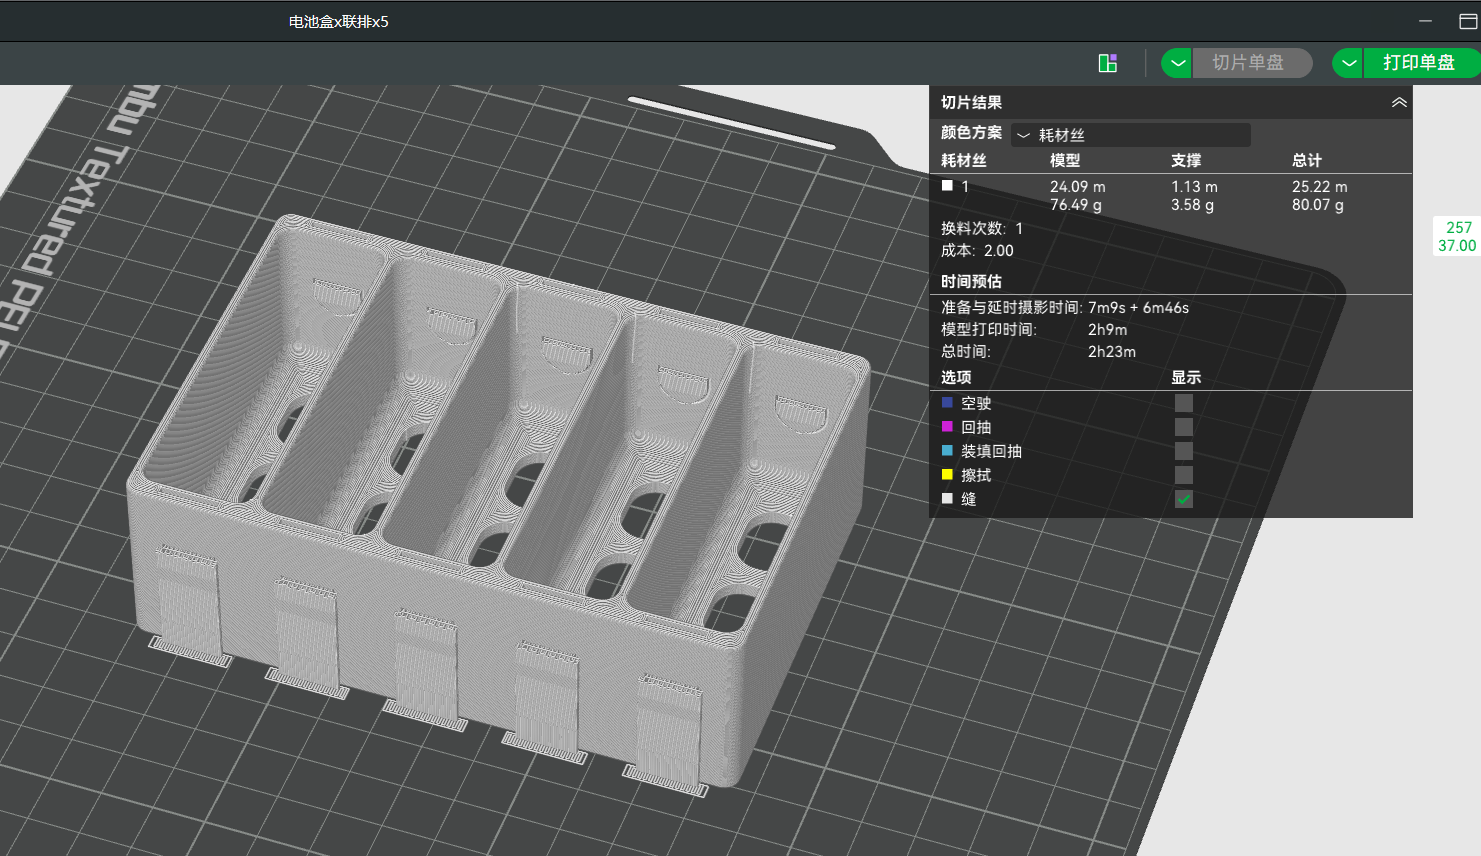Screen dimensions: 1481x856
Task: Click the support length 1.13 m value
Action: click(x=1194, y=187)
